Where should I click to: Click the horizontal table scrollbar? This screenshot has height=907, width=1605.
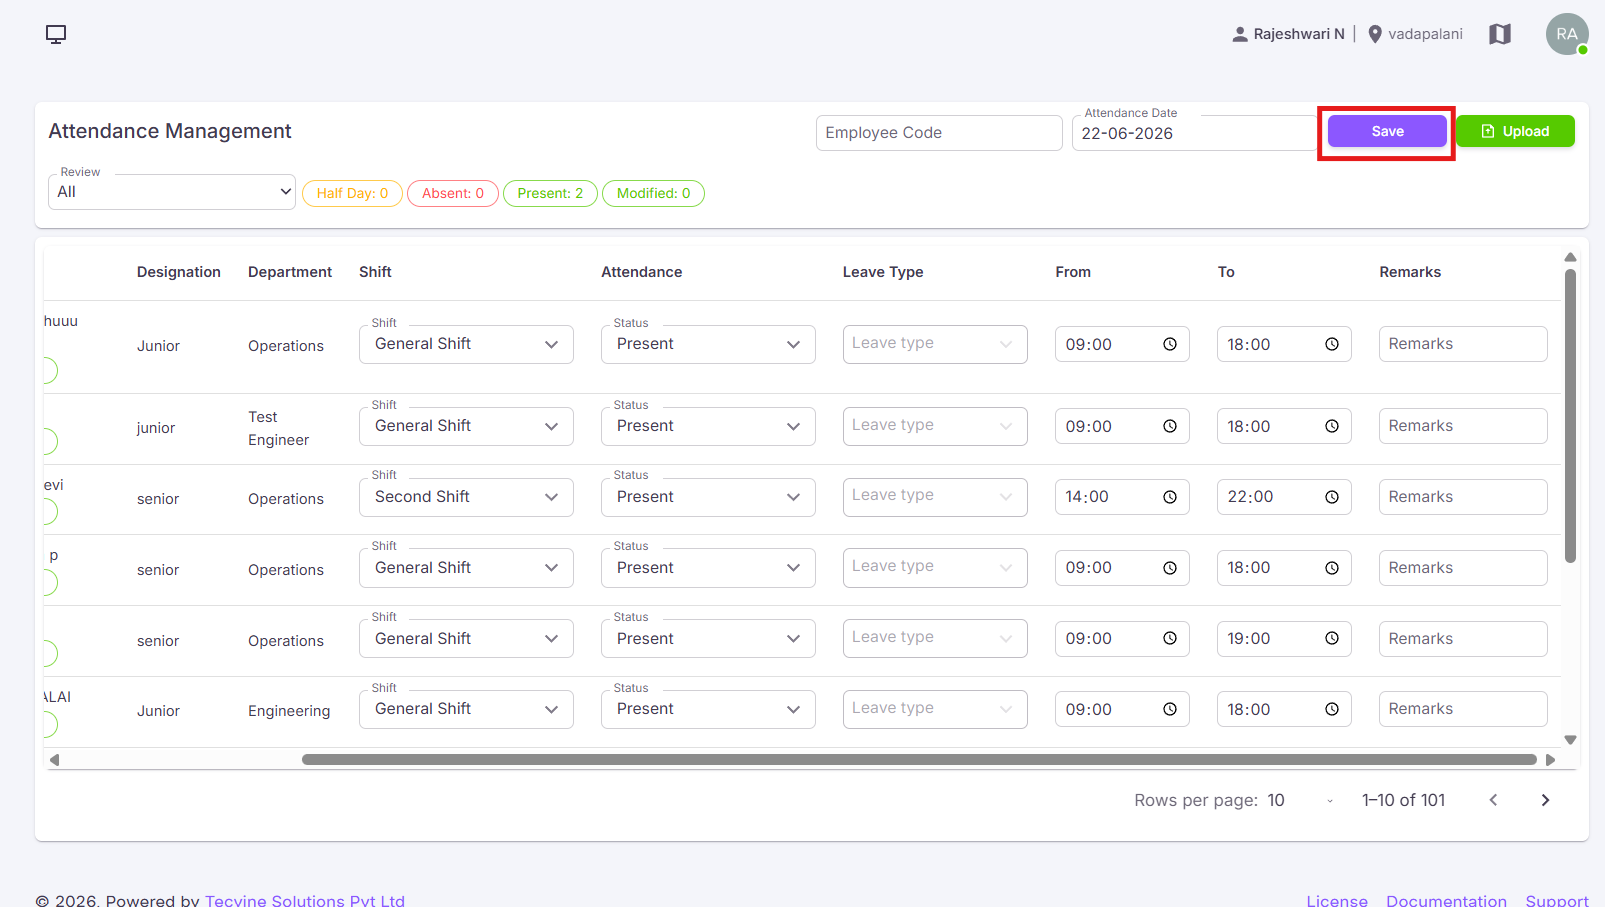(x=918, y=760)
